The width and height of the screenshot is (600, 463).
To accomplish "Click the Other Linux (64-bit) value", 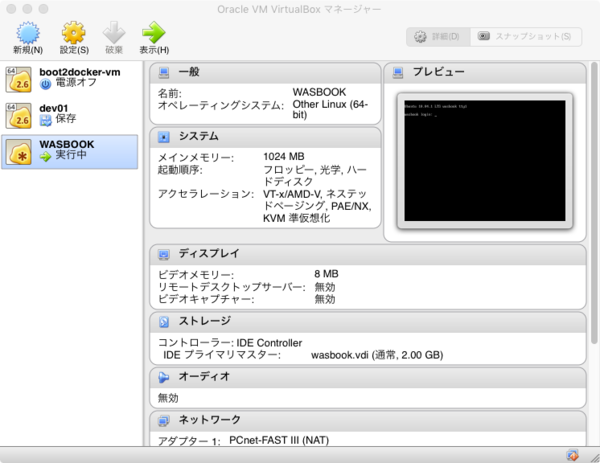I will coord(330,109).
